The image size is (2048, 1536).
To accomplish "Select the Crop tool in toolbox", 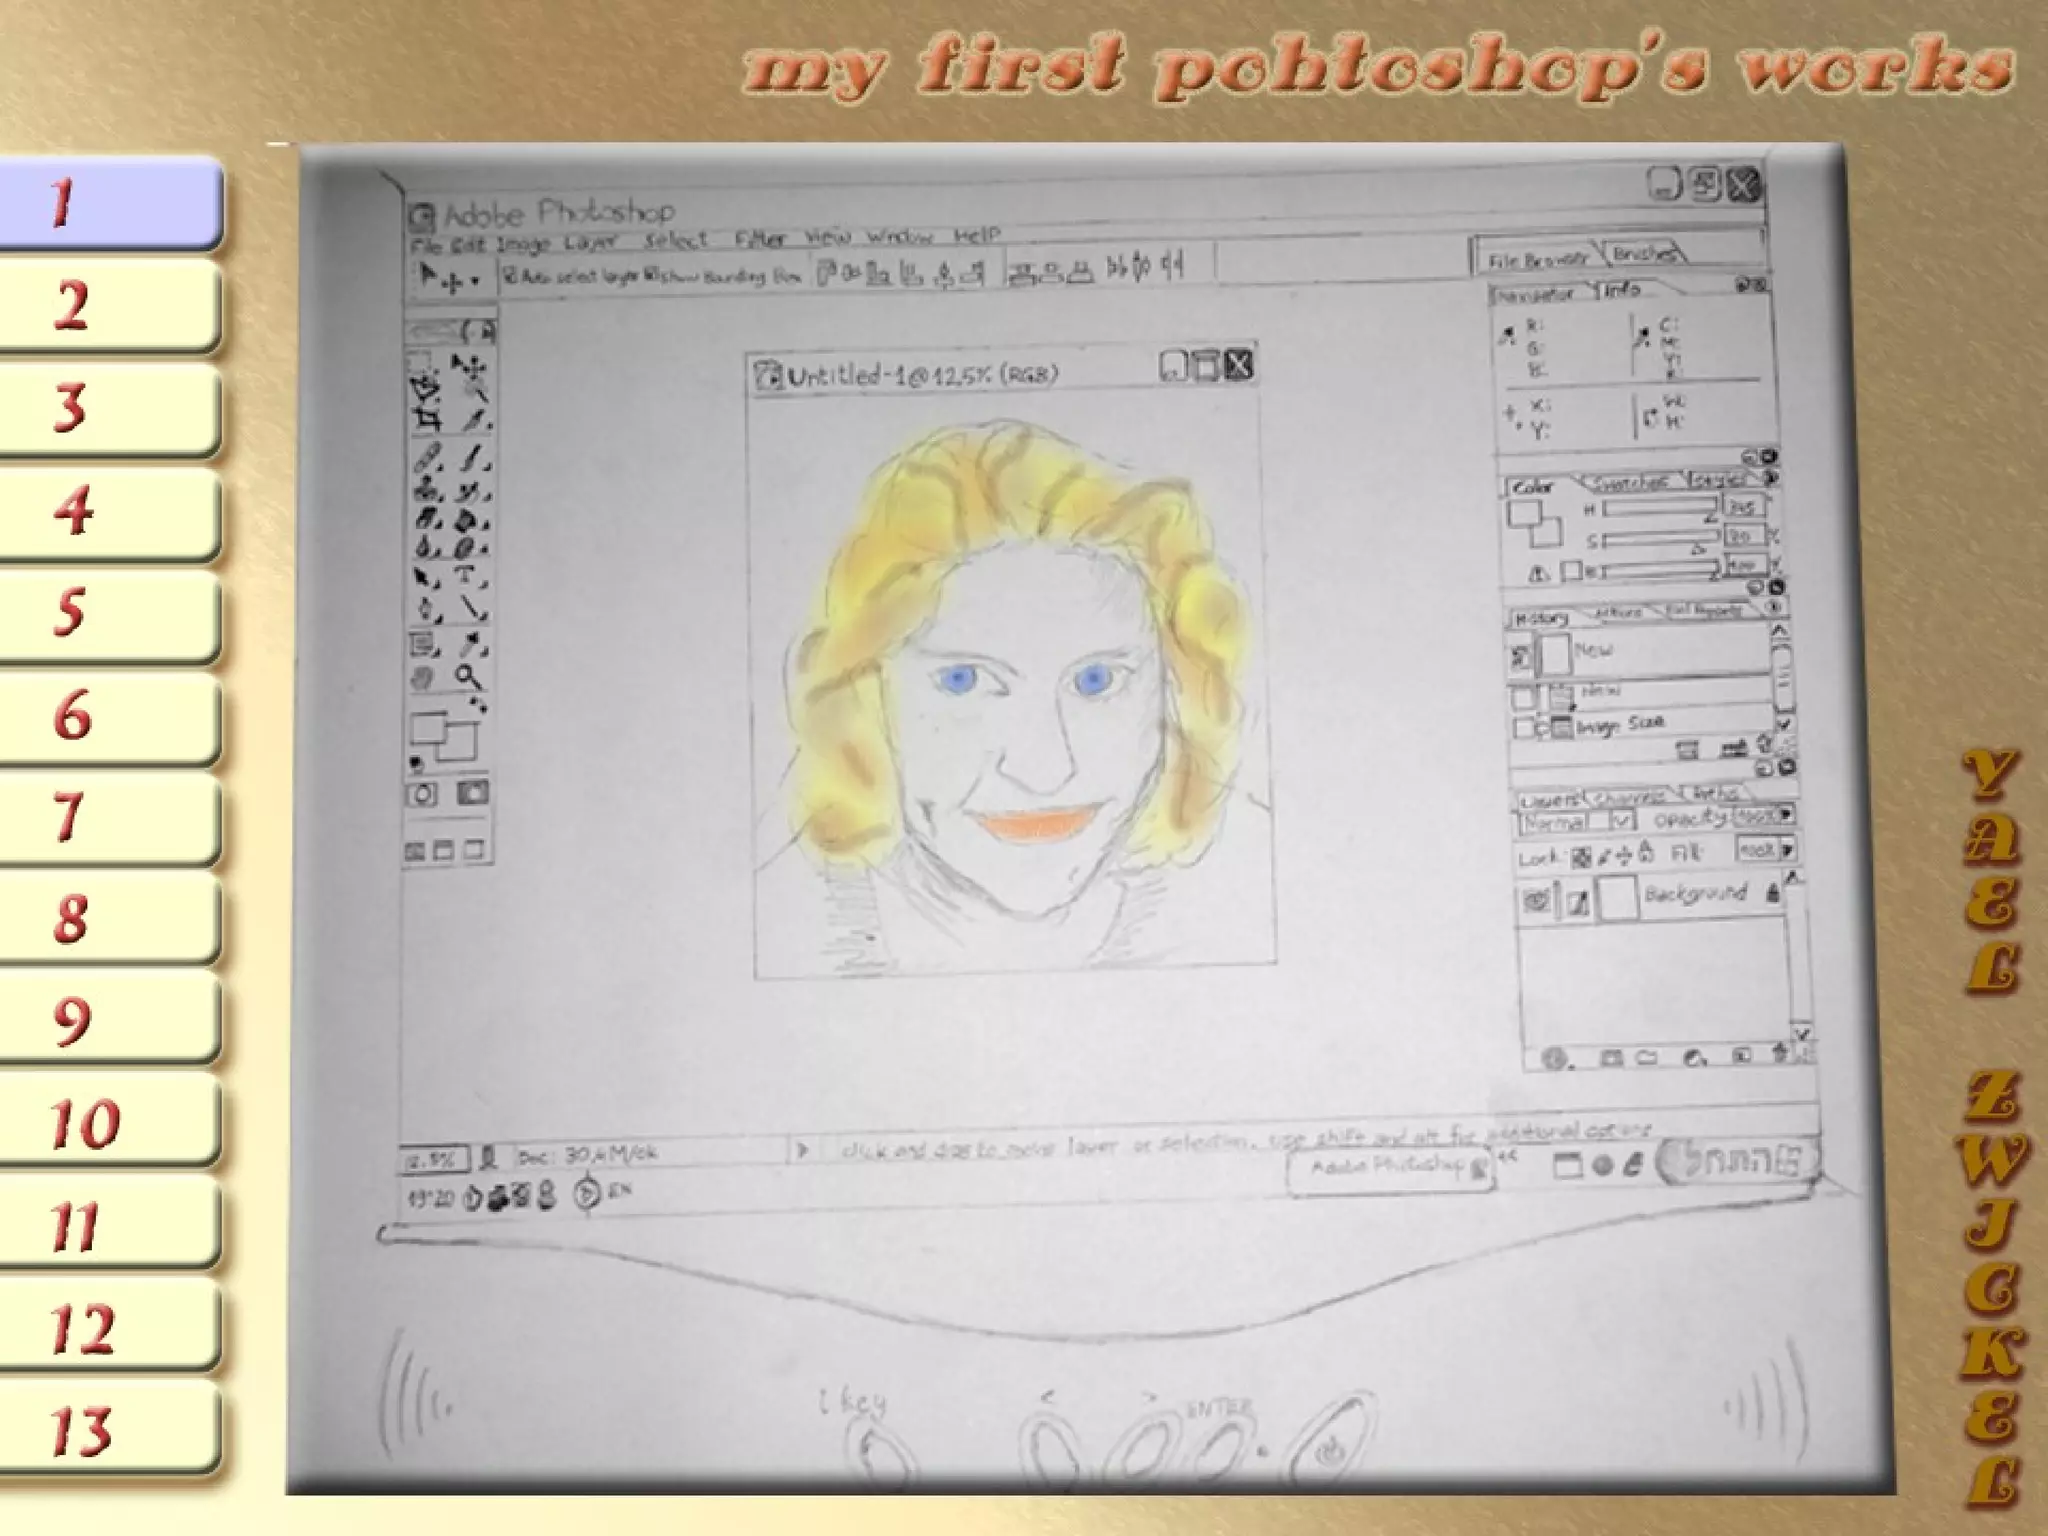I will pos(428,420).
